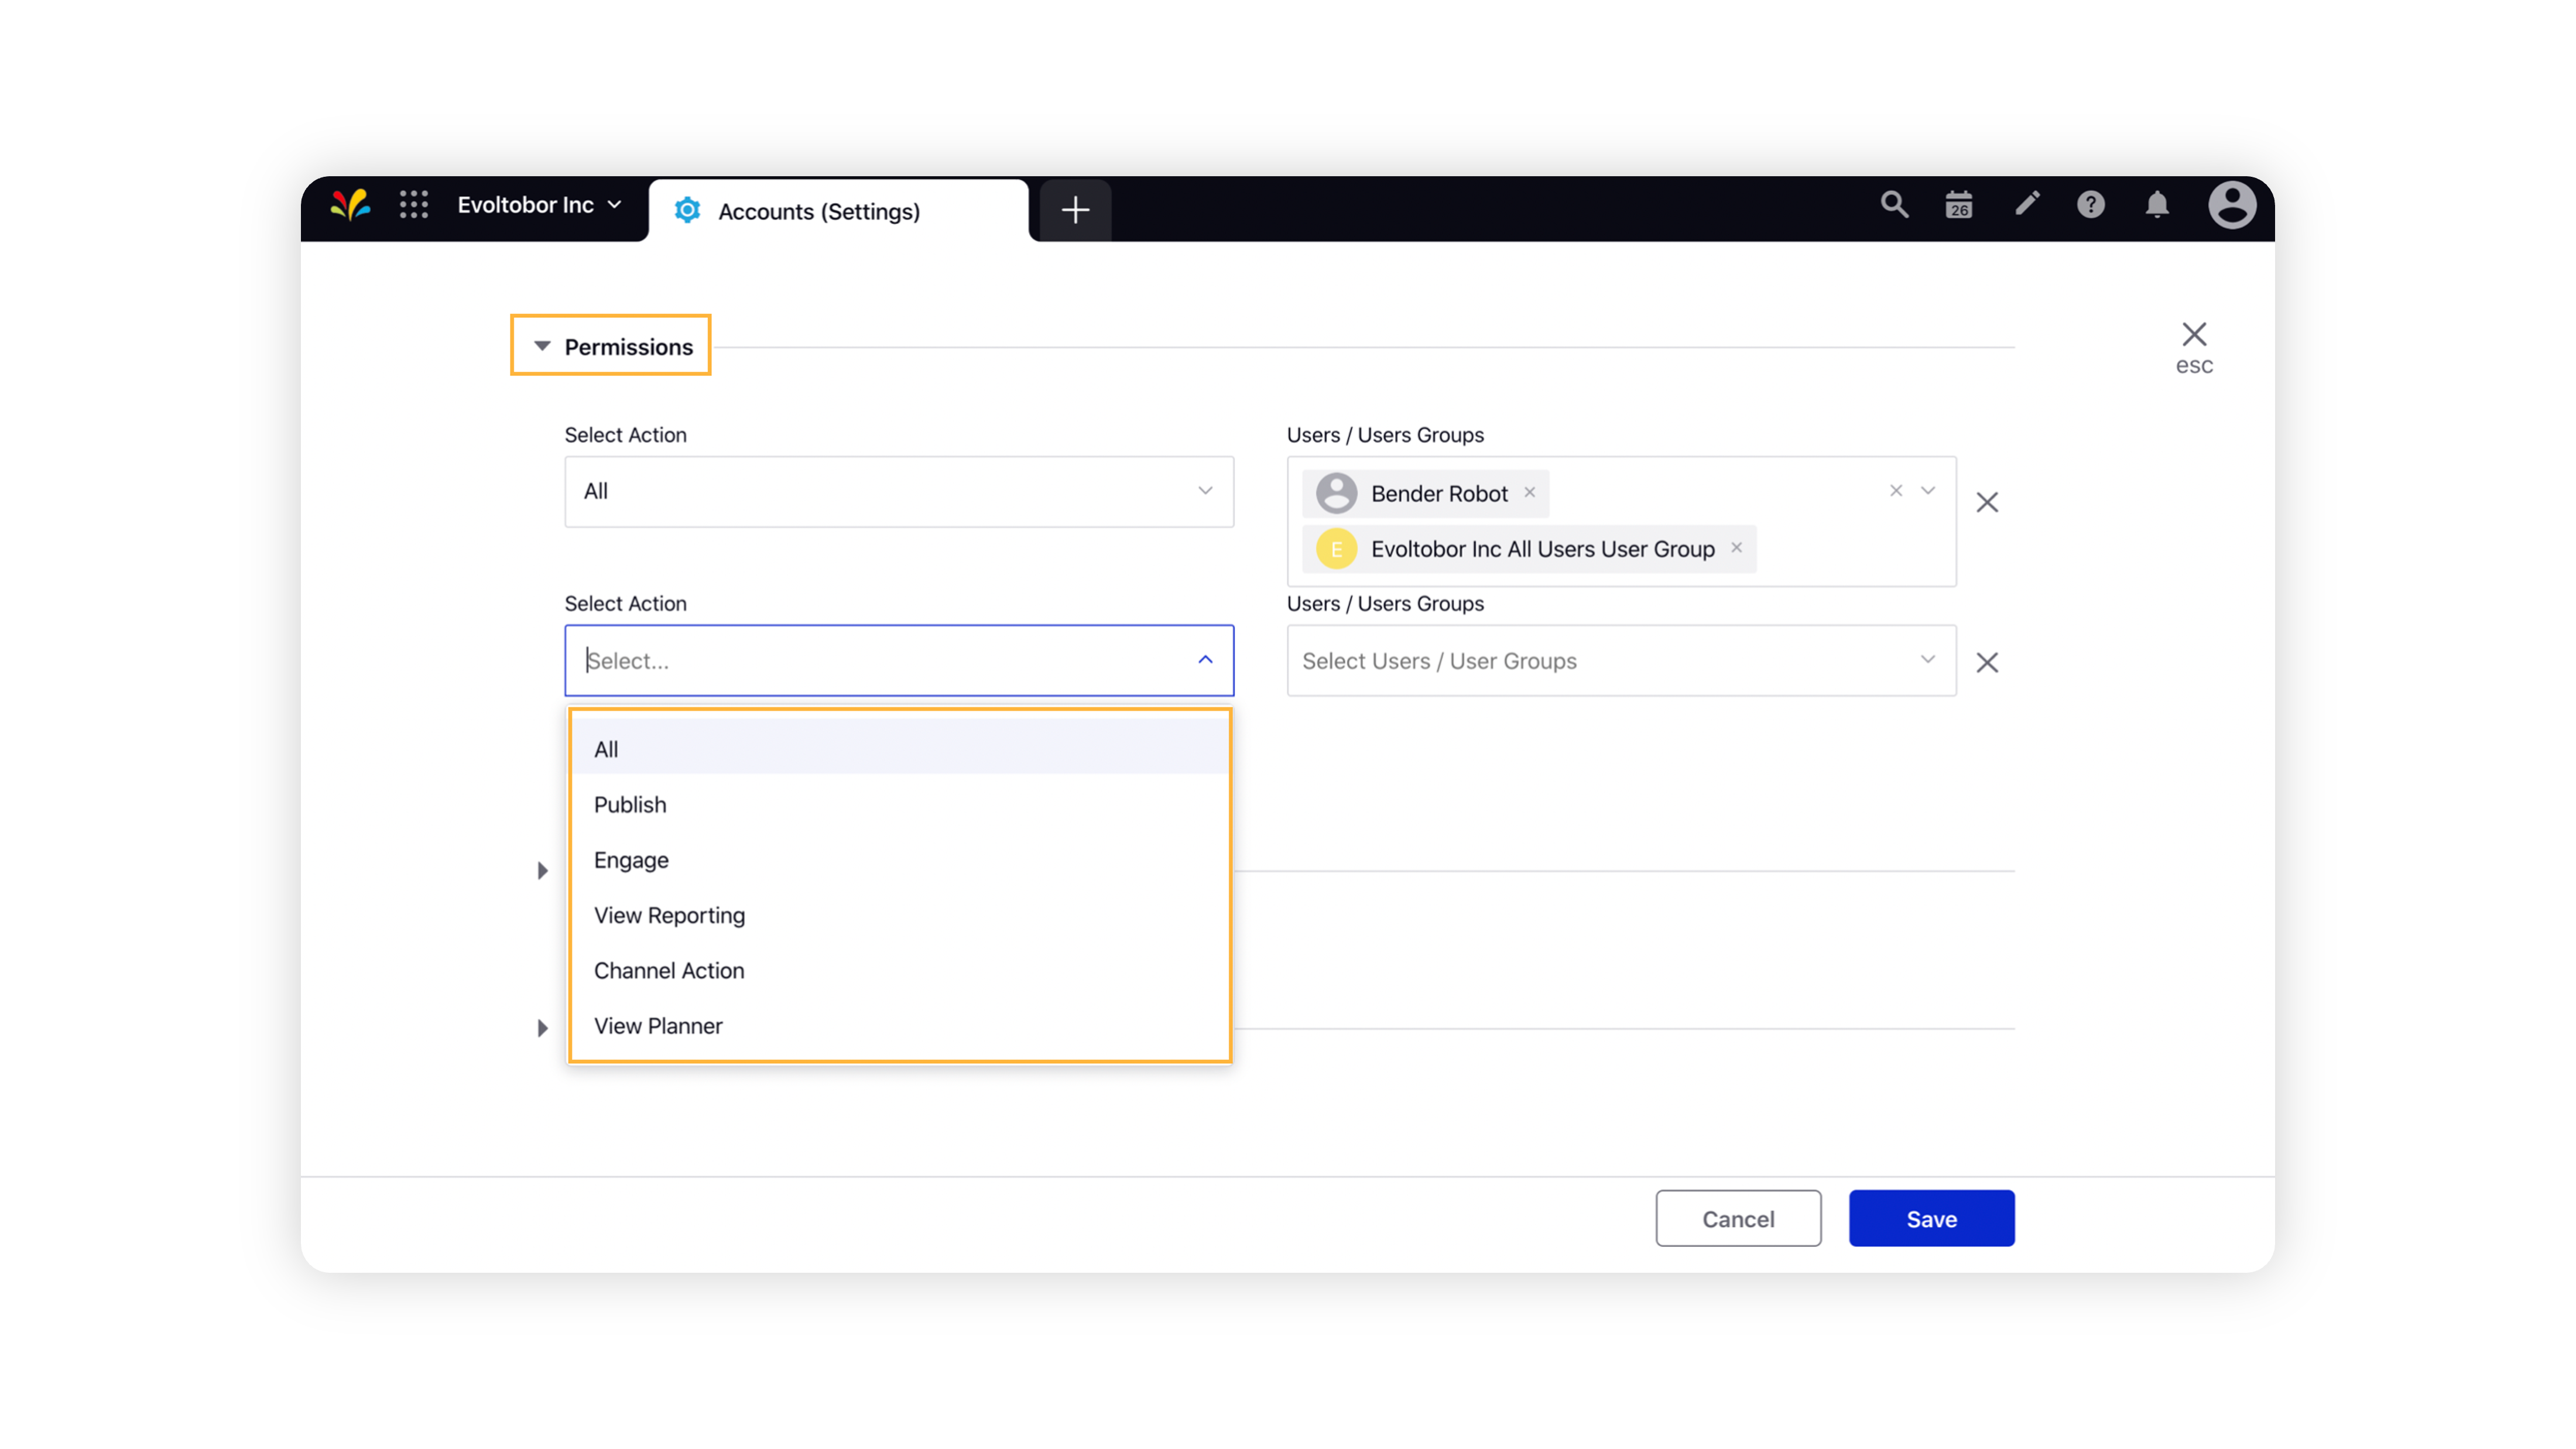Delete the first permission row

1987,502
